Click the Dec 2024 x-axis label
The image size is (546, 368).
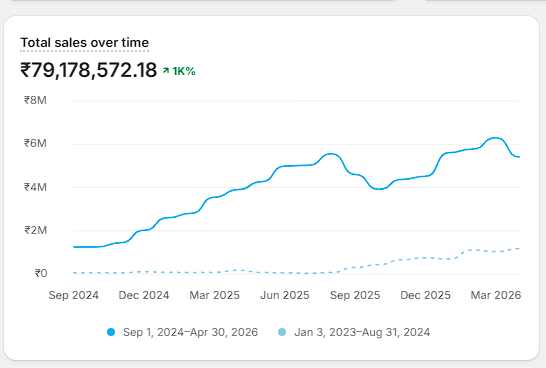144,295
